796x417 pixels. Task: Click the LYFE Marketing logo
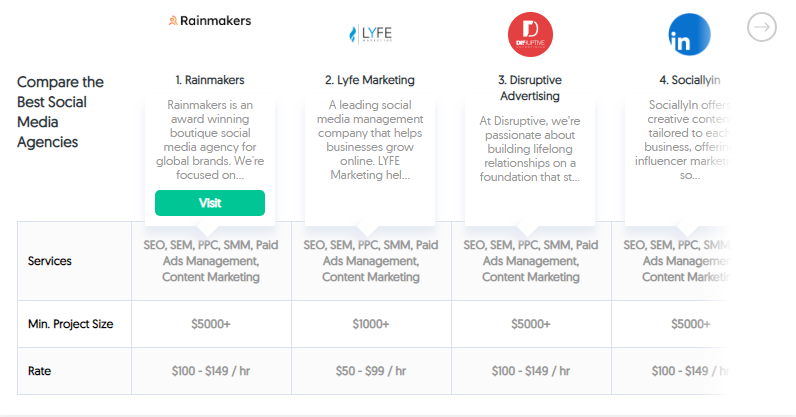370,34
